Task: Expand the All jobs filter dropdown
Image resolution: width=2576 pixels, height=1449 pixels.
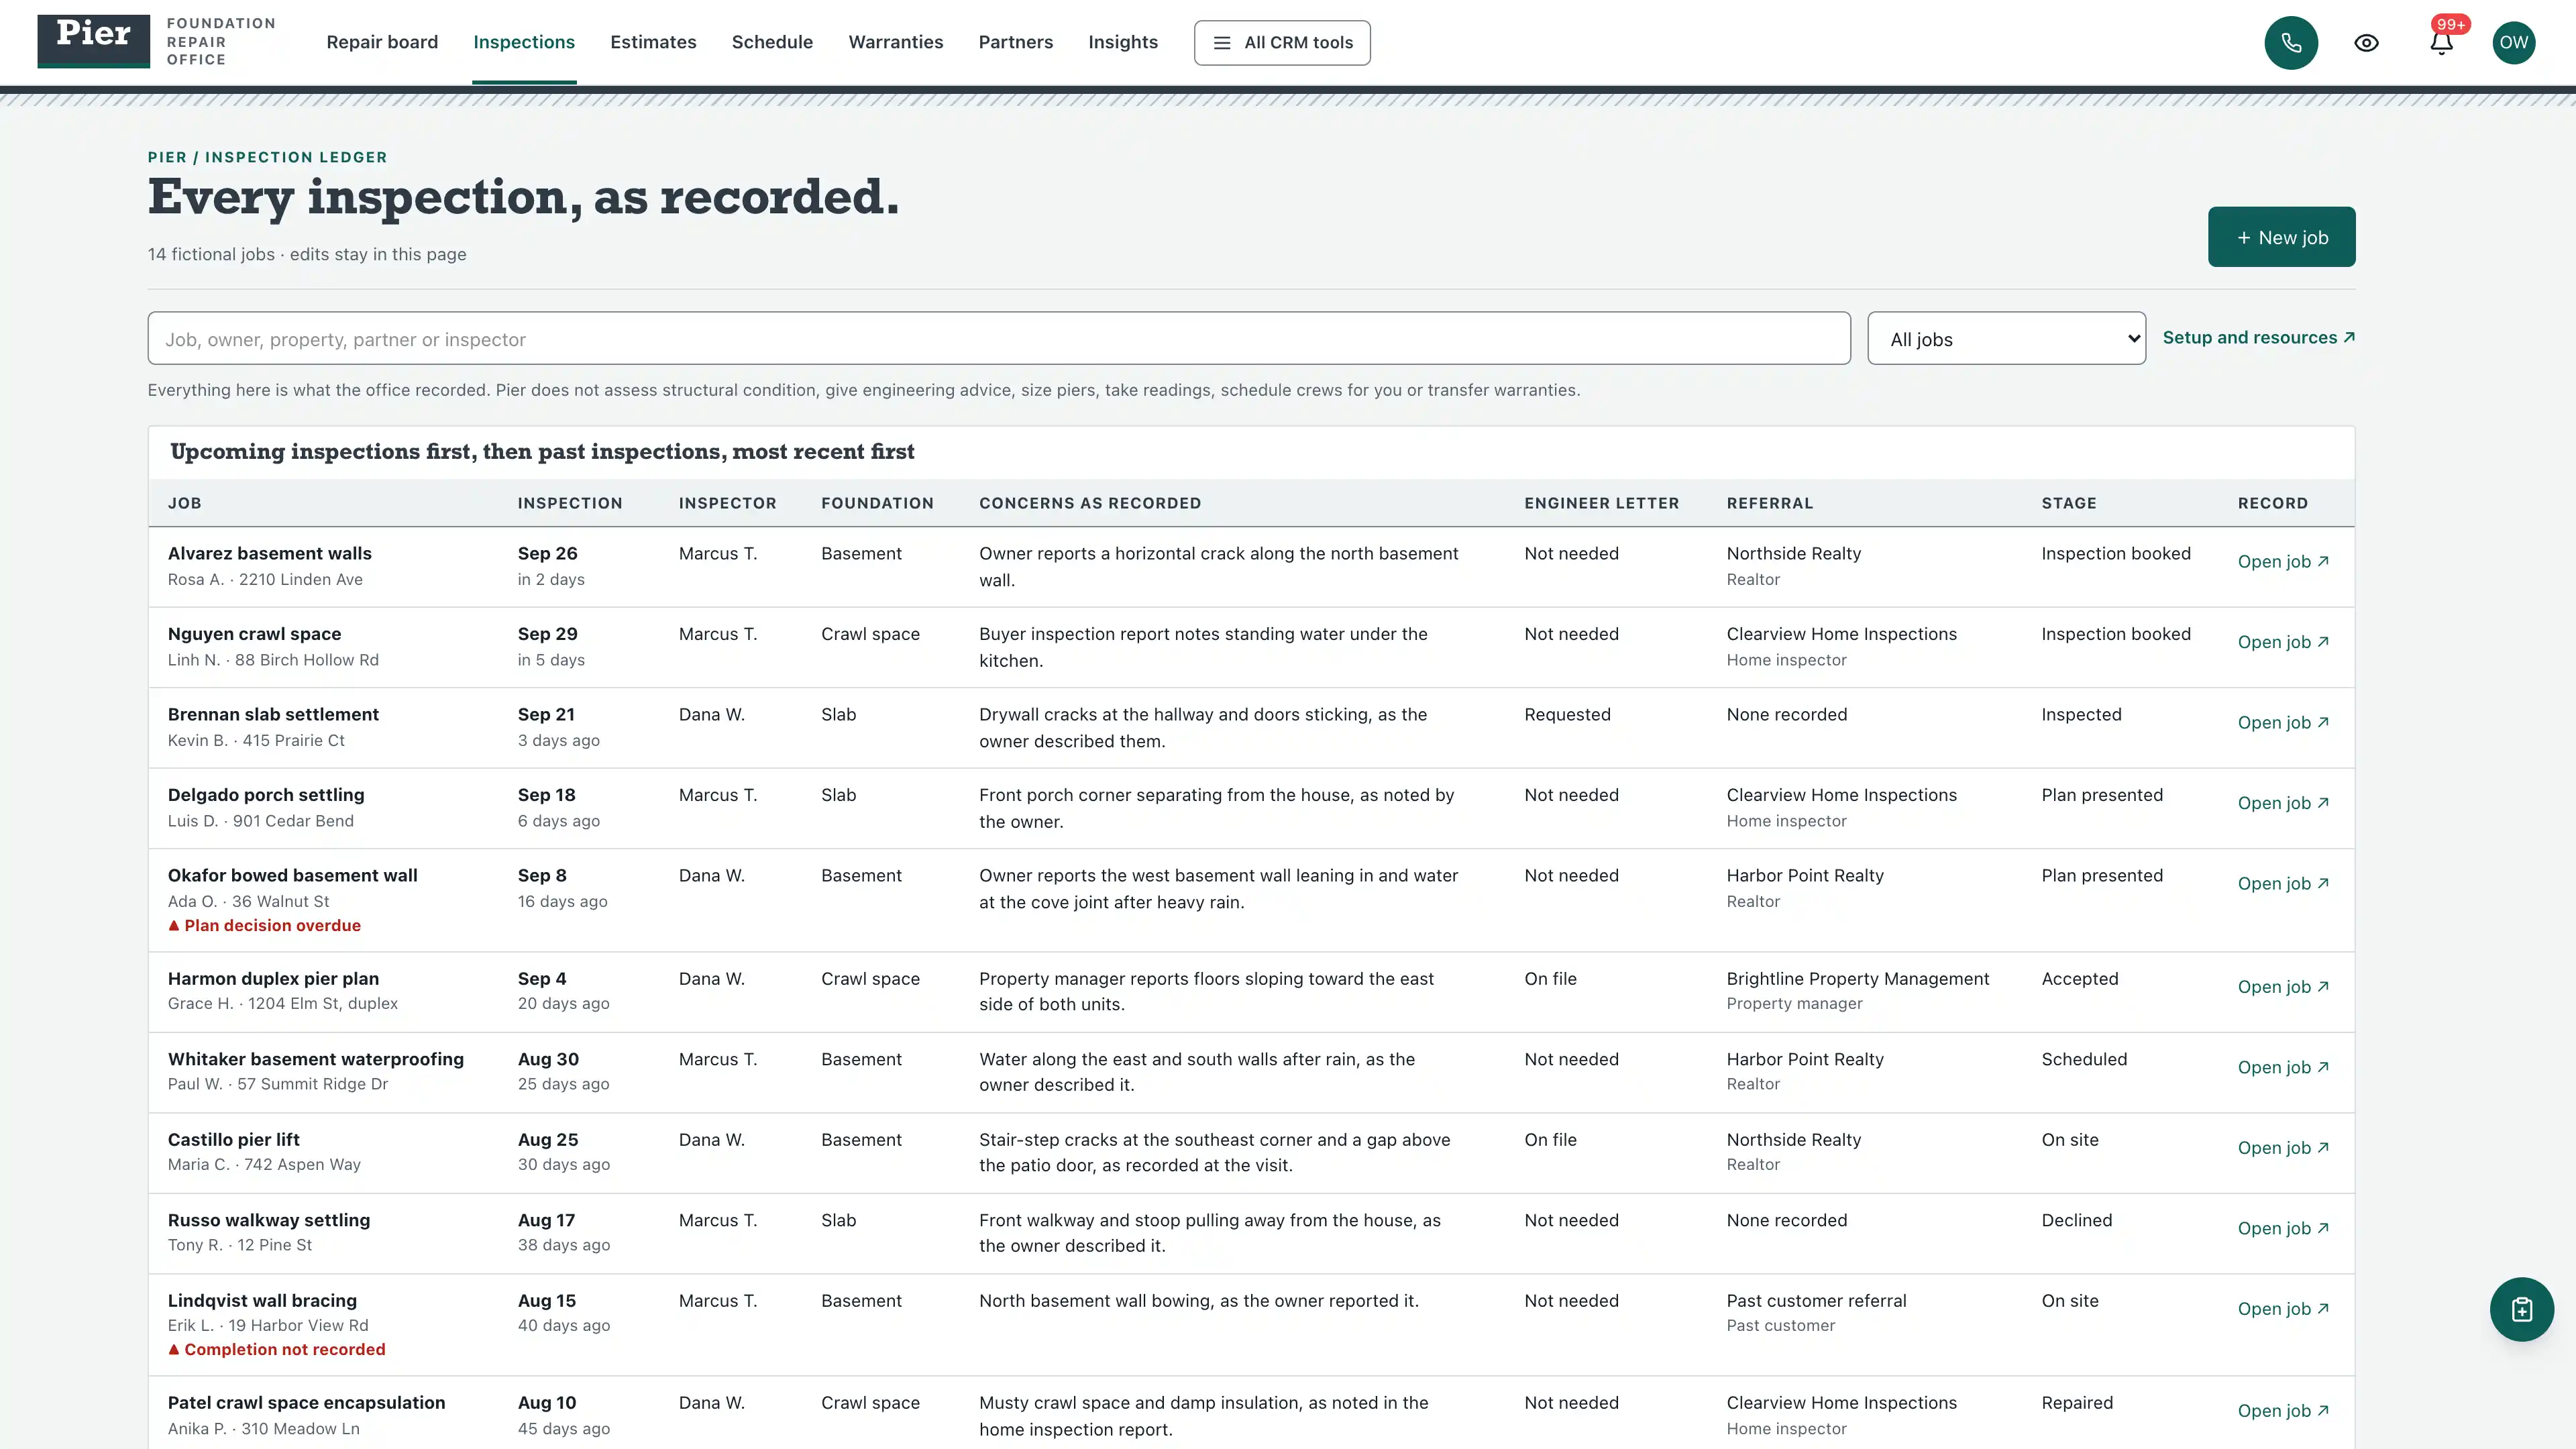Action: coord(2006,339)
